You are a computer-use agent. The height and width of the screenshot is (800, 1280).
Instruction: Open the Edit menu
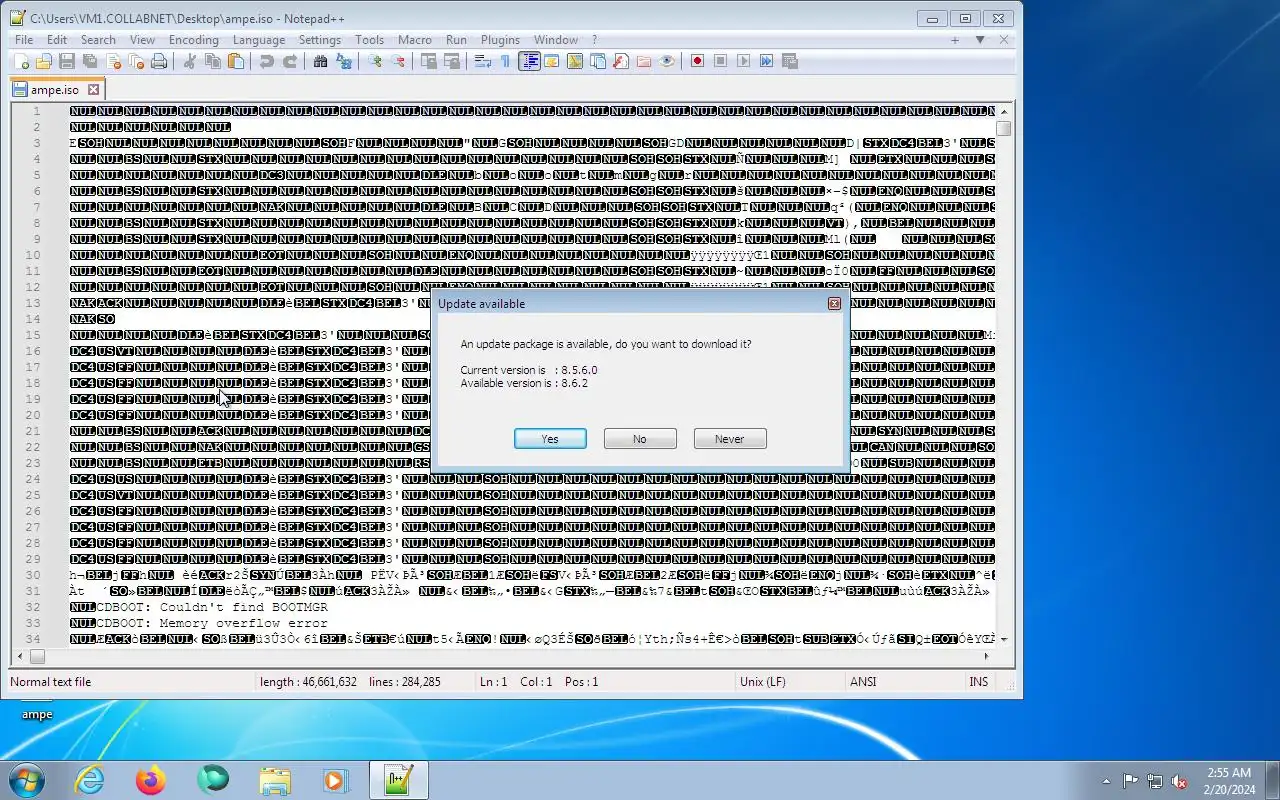point(57,40)
